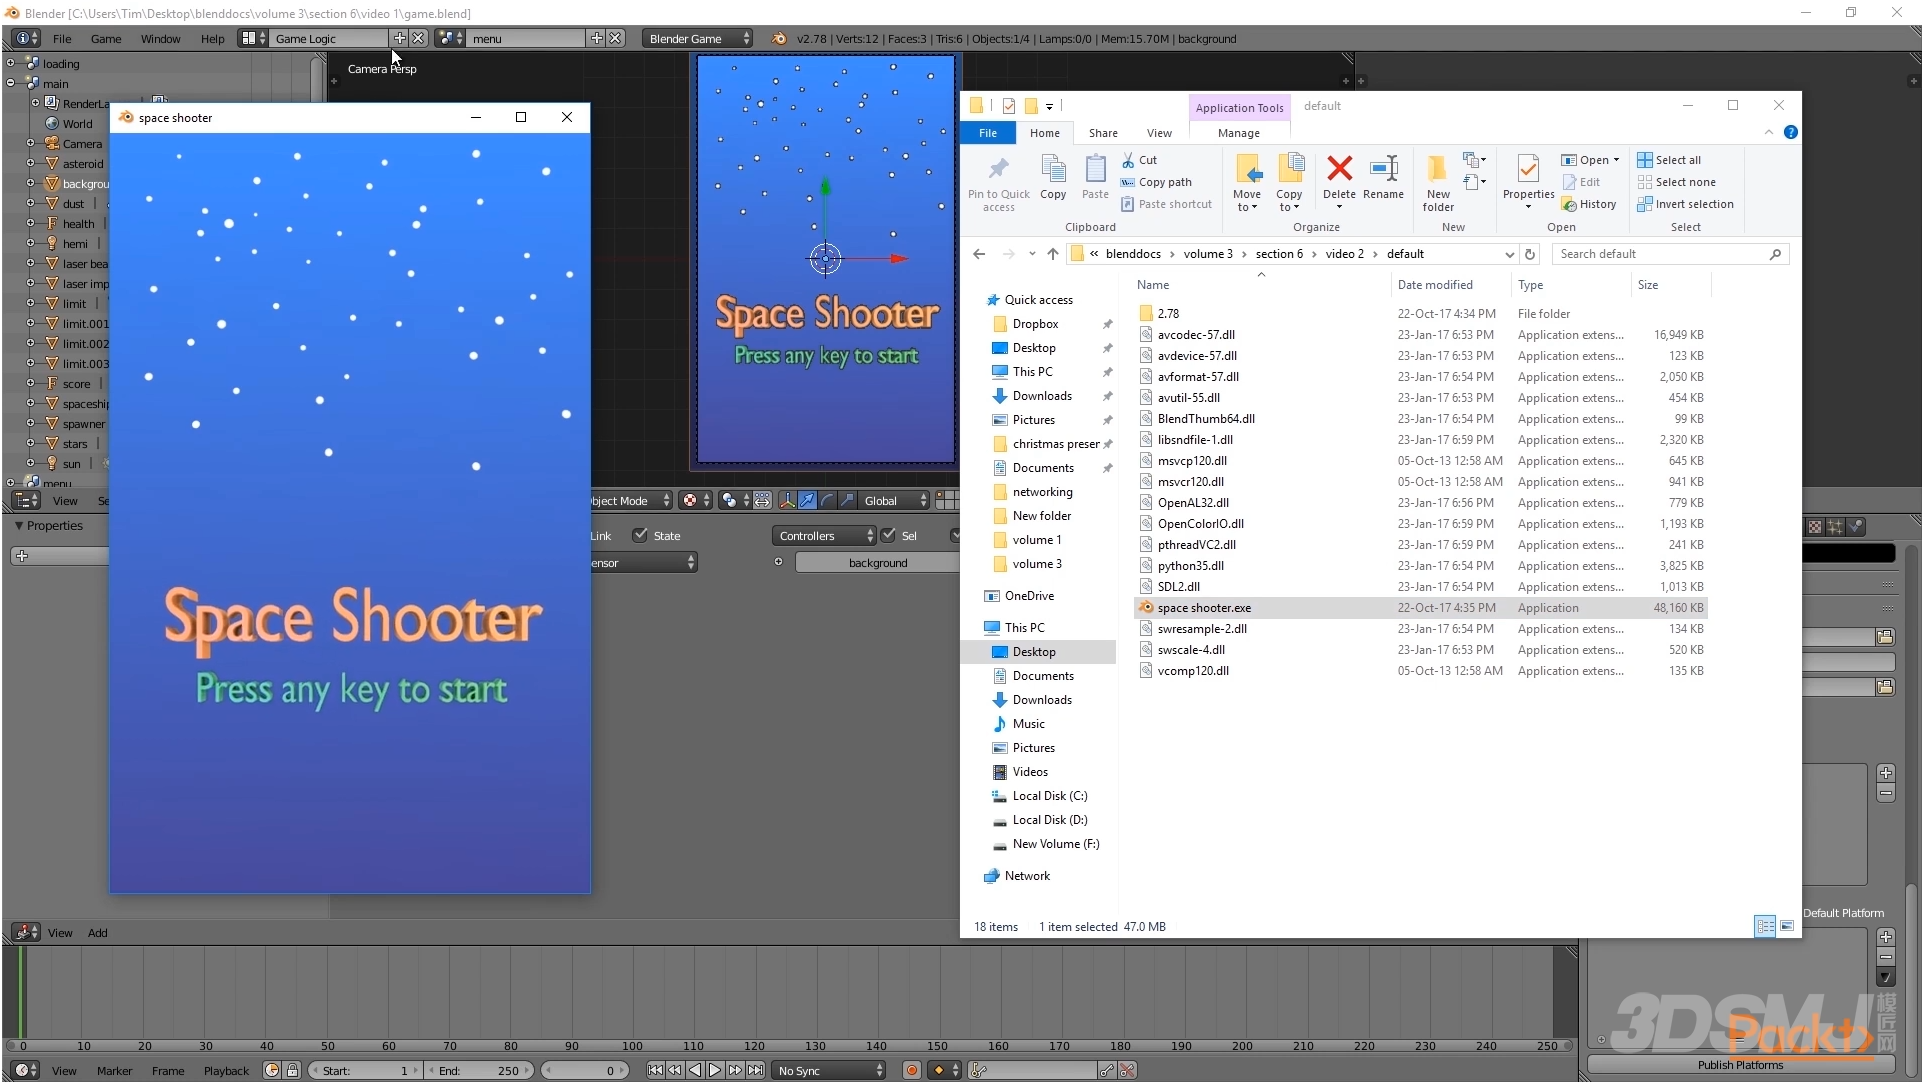Open the Global orientation dropdown
This screenshot has width=1924, height=1084.
pos(894,500)
